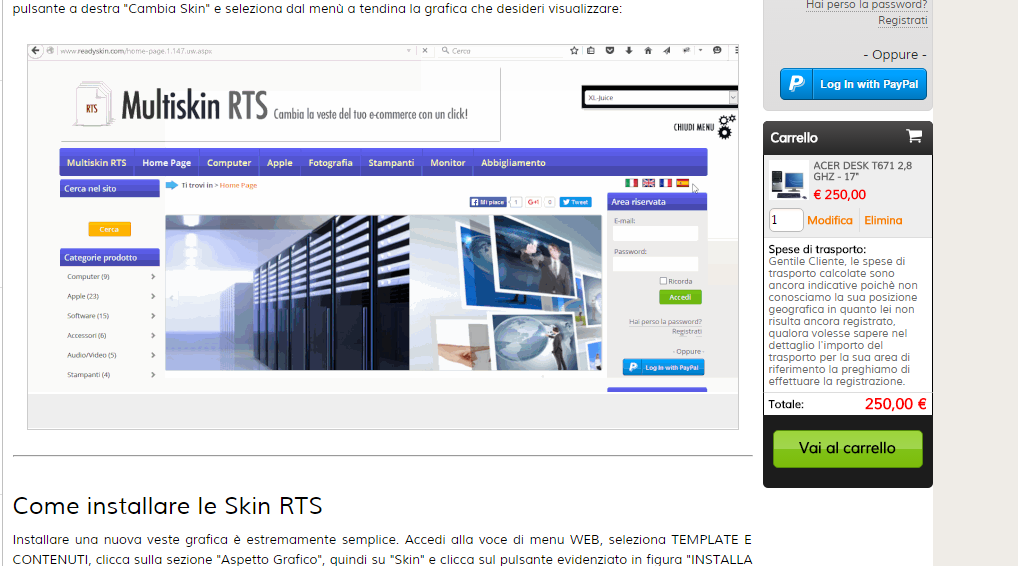This screenshot has width=1018, height=566.
Task: Click the orange Cerca button in the screenshot
Action: [x=109, y=229]
